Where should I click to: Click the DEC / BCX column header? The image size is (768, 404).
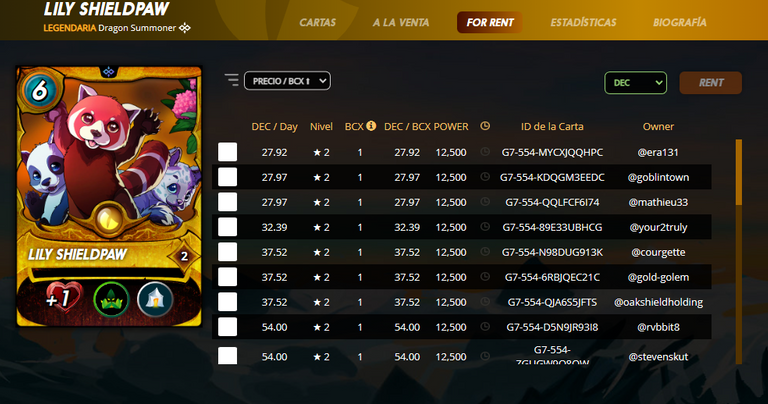[408, 126]
